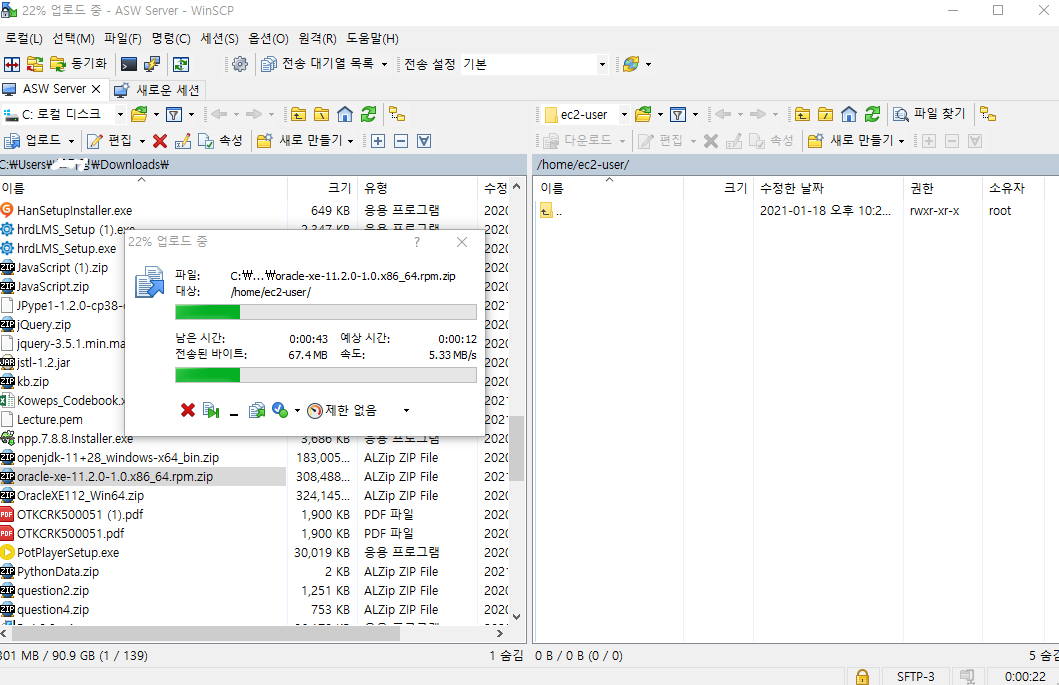Viewport: 1059px width, 685px height.
Task: Click the remote panel filter icon
Action: pos(677,114)
